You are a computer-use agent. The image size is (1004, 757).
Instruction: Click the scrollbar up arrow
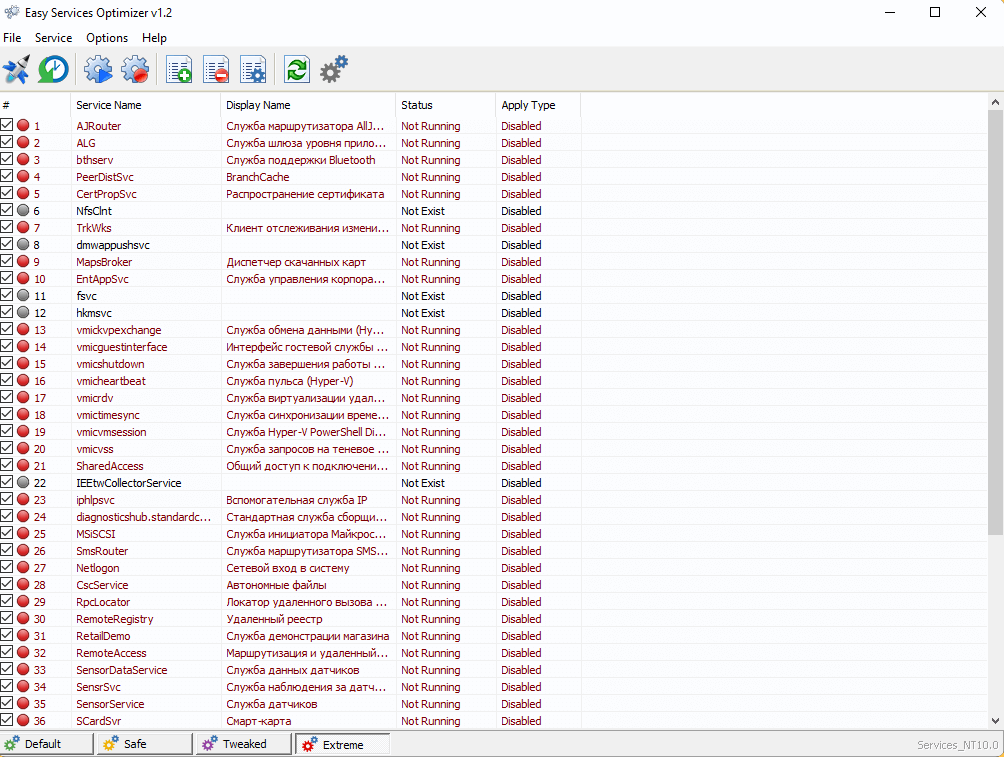(x=995, y=101)
